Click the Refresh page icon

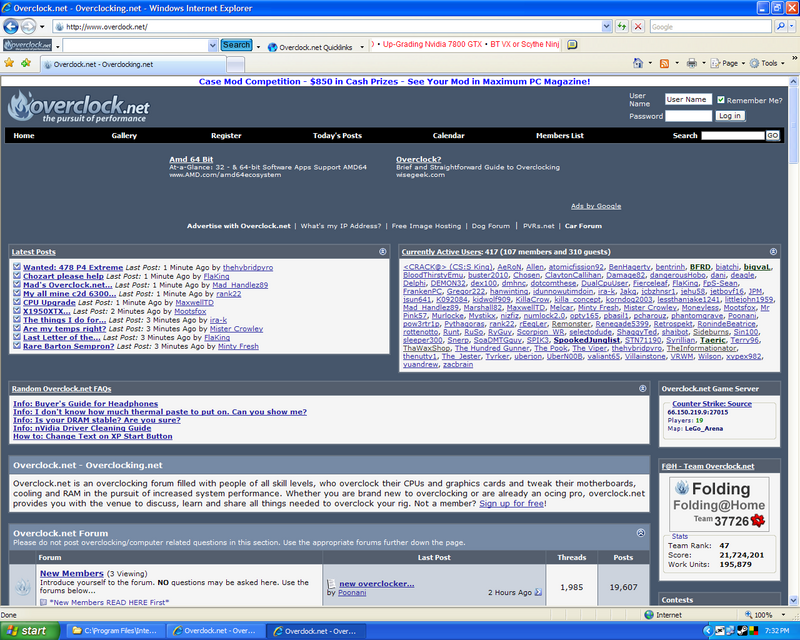(621, 27)
